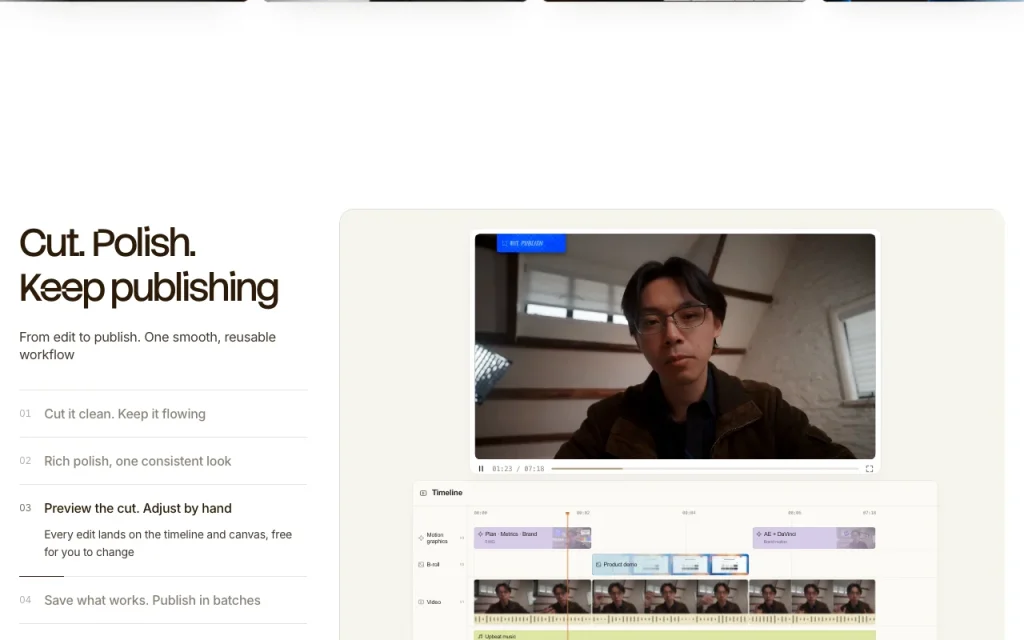Screen dimensions: 1024x640
Task: Click the diamond icon on AE + DaVinci clip
Action: coord(759,534)
